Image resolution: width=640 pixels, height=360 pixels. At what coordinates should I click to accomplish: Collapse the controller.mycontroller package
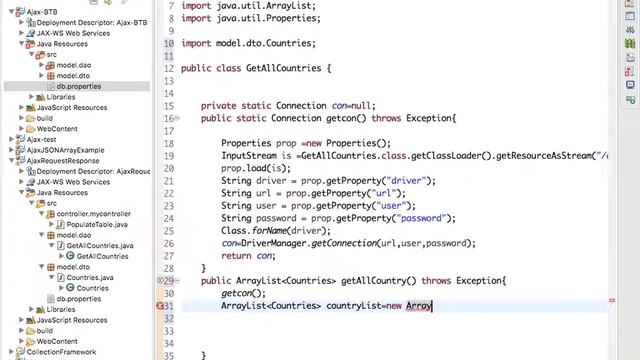(x=41, y=213)
